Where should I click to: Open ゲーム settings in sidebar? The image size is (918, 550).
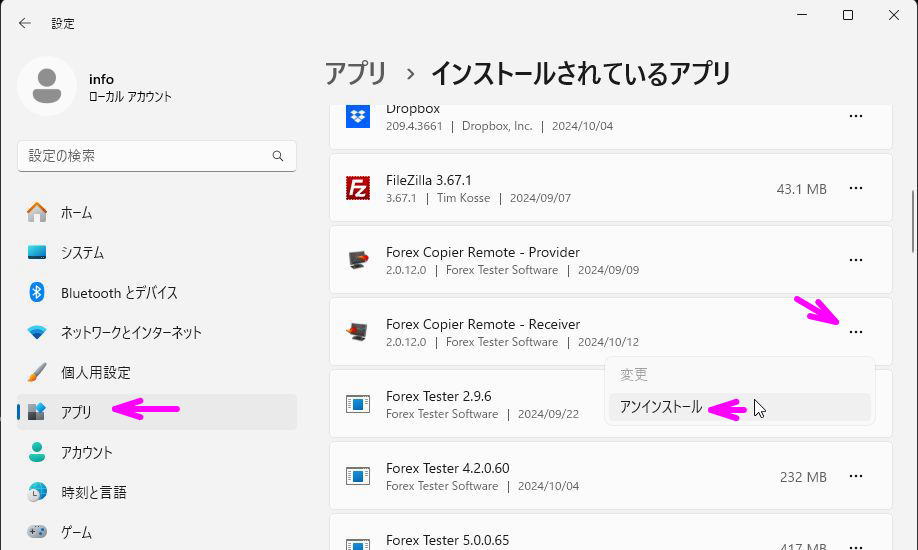pyautogui.click(x=157, y=532)
